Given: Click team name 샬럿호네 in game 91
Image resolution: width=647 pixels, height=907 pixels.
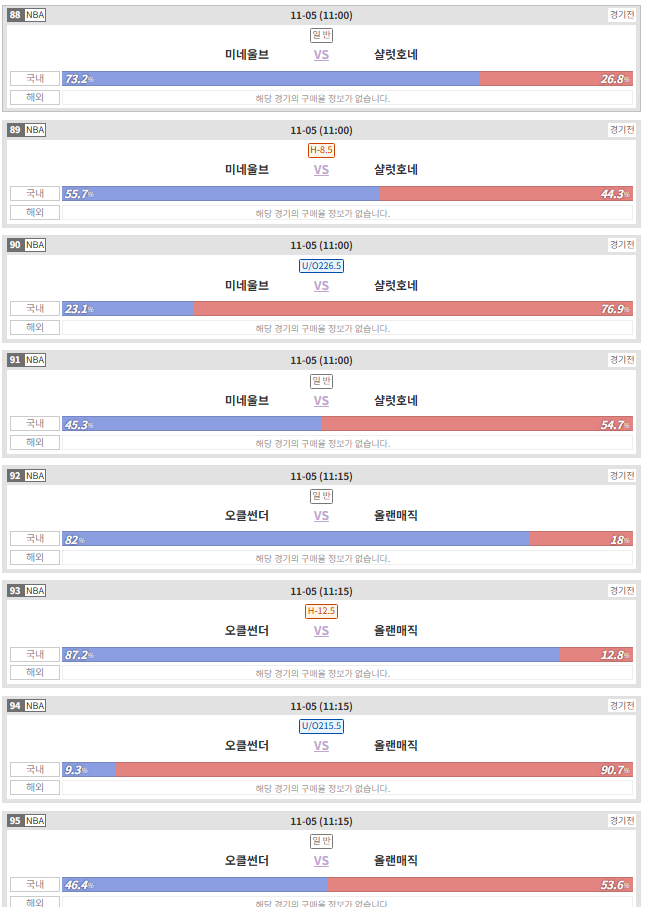Looking at the screenshot, I should tap(395, 400).
